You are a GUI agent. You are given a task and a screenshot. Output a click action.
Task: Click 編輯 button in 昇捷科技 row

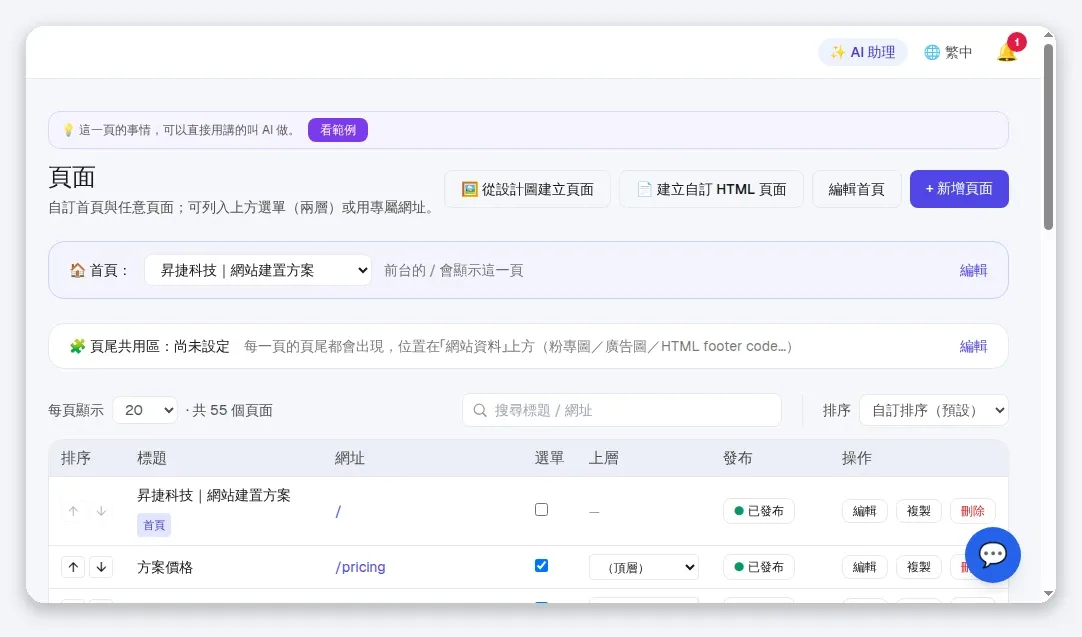pos(865,511)
